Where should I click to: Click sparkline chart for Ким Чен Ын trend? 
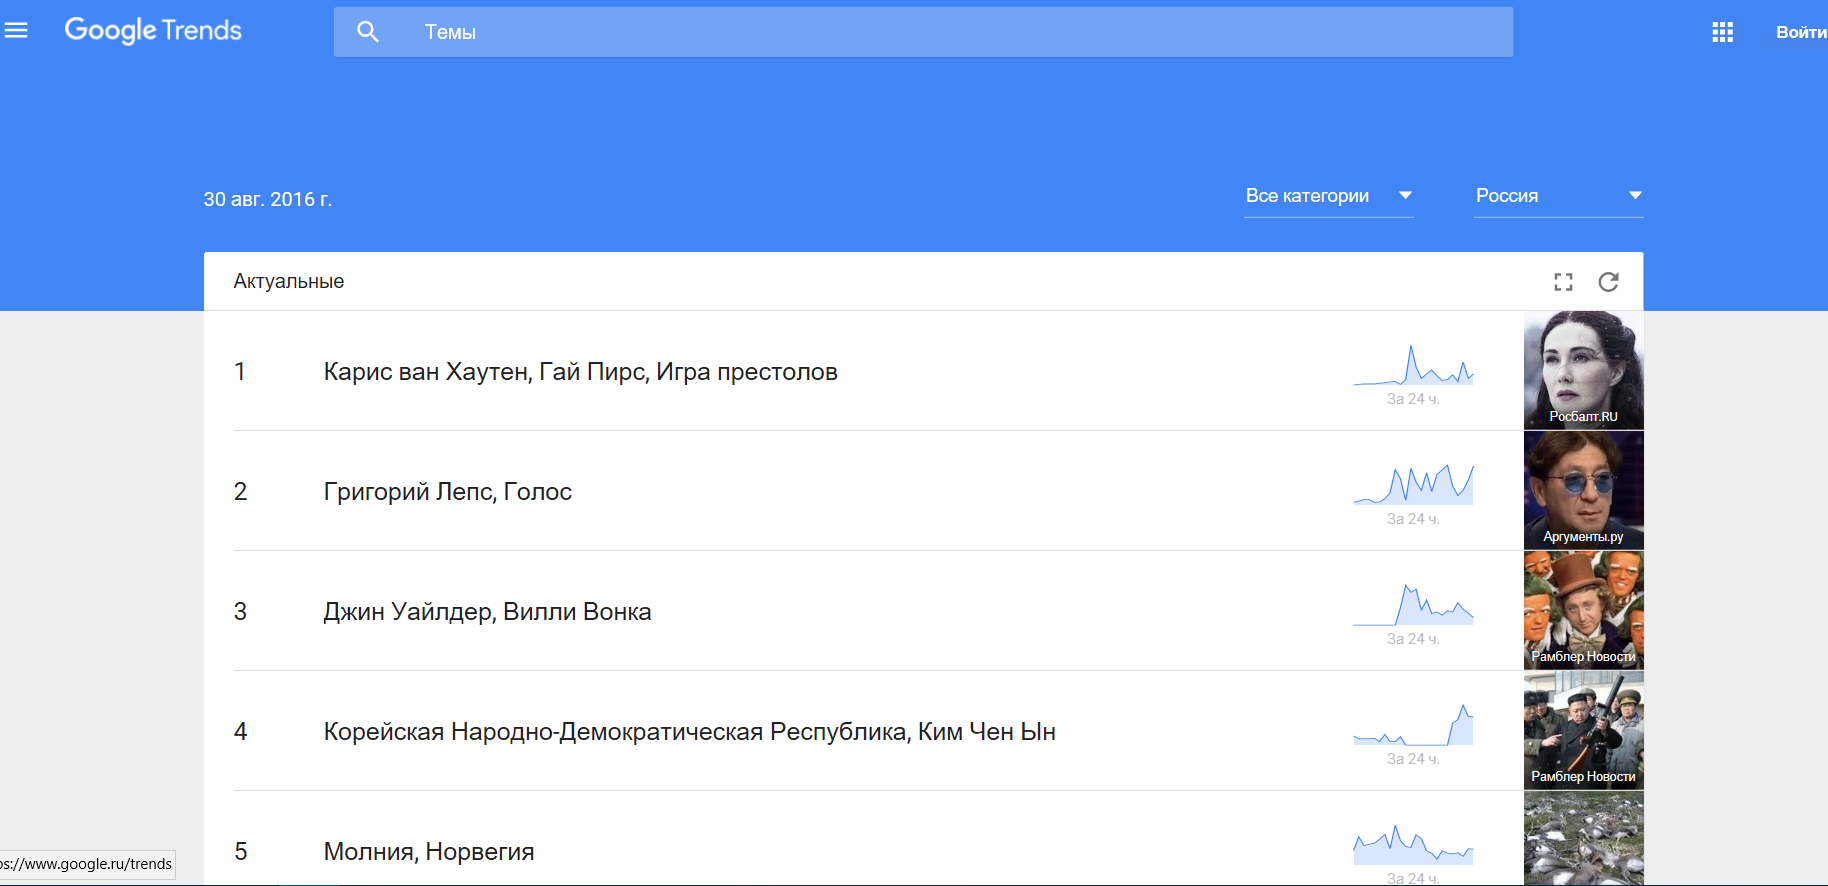1413,725
